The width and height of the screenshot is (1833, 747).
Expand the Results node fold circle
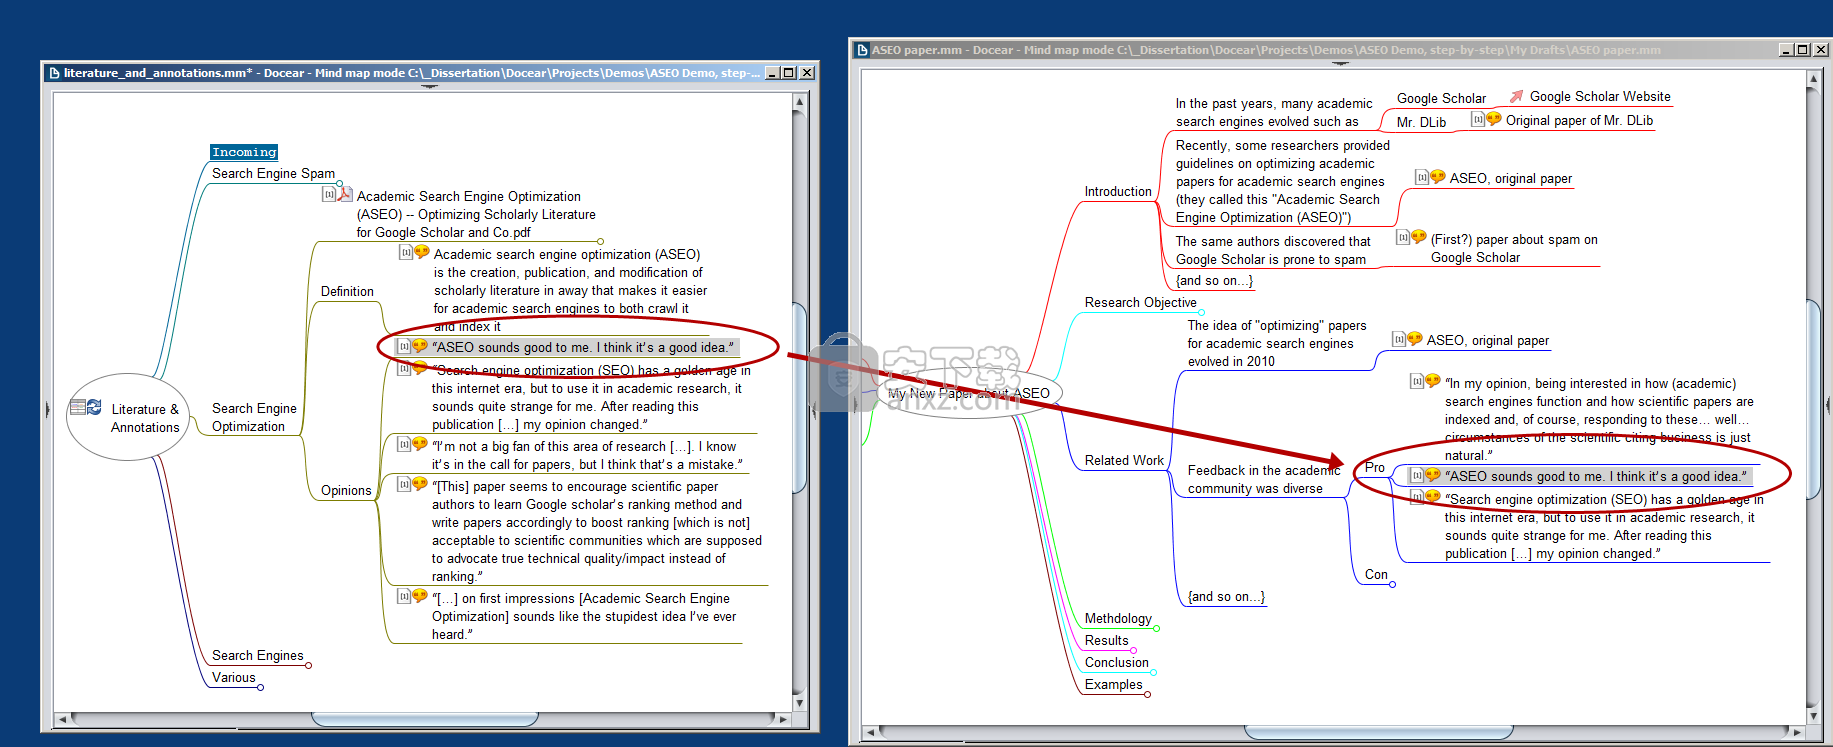click(1133, 650)
